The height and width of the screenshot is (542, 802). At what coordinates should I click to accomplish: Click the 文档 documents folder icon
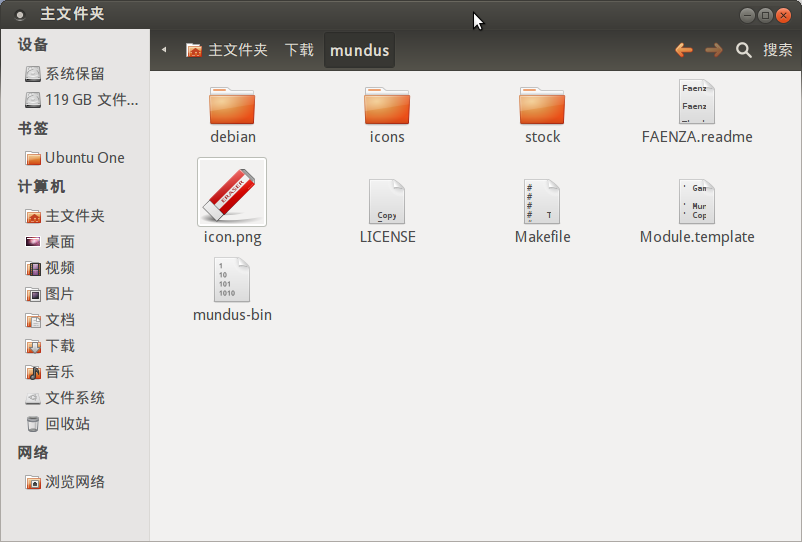(x=33, y=320)
